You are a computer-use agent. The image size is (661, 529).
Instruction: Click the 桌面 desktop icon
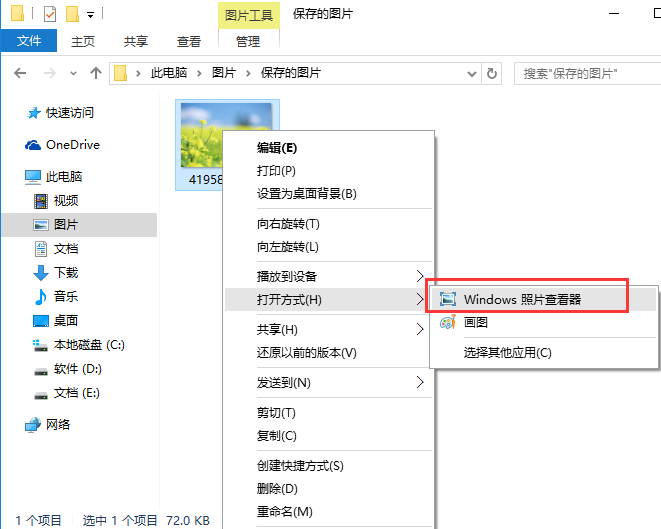[x=41, y=321]
